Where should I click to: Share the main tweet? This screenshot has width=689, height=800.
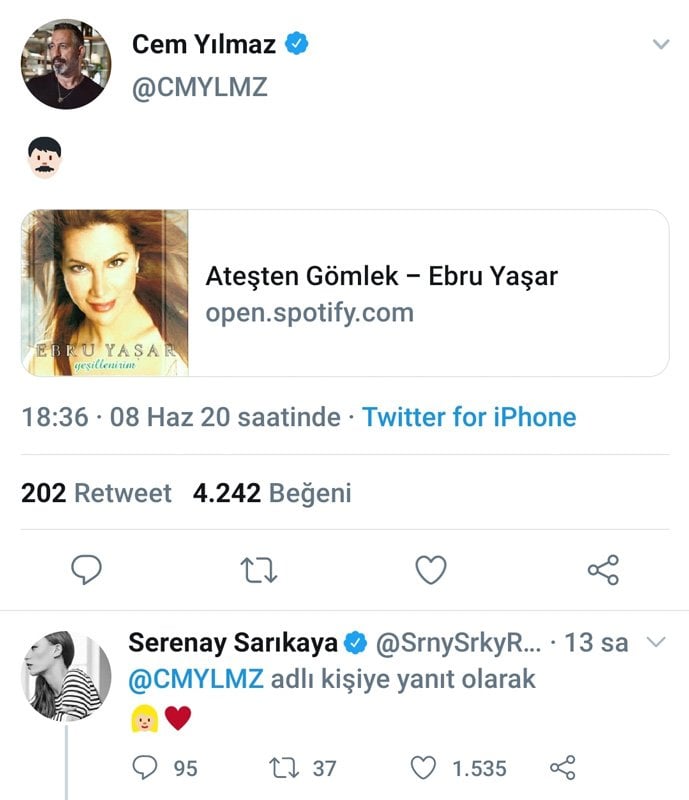(603, 570)
